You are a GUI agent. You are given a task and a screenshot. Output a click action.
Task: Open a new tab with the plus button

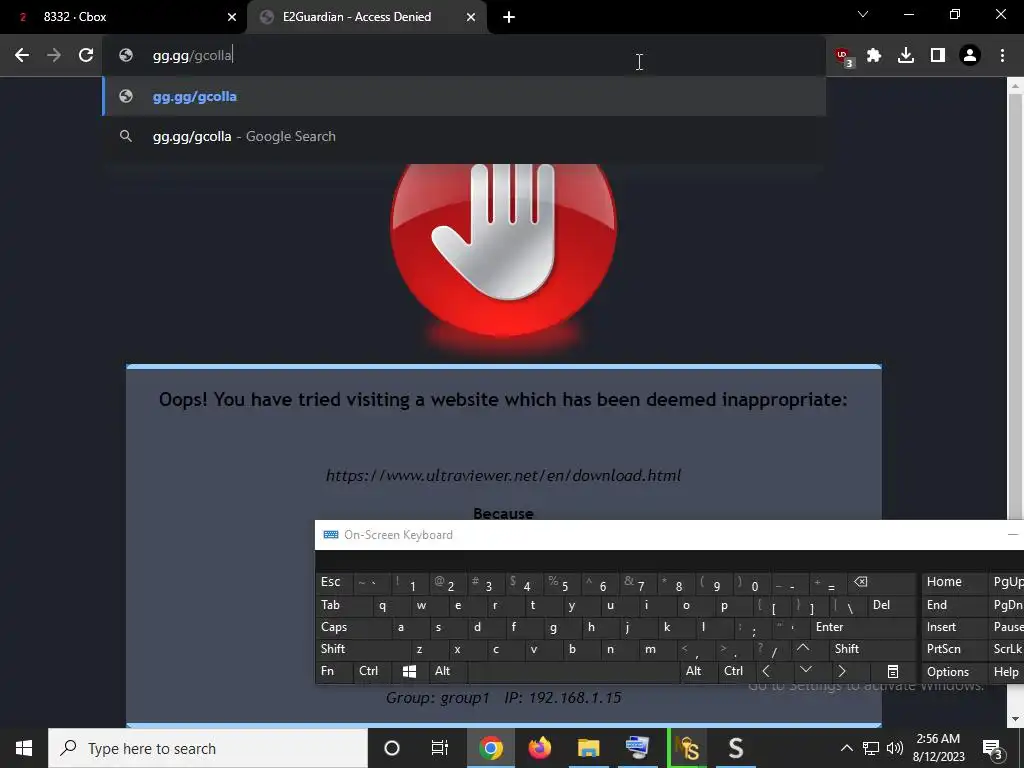coord(509,18)
